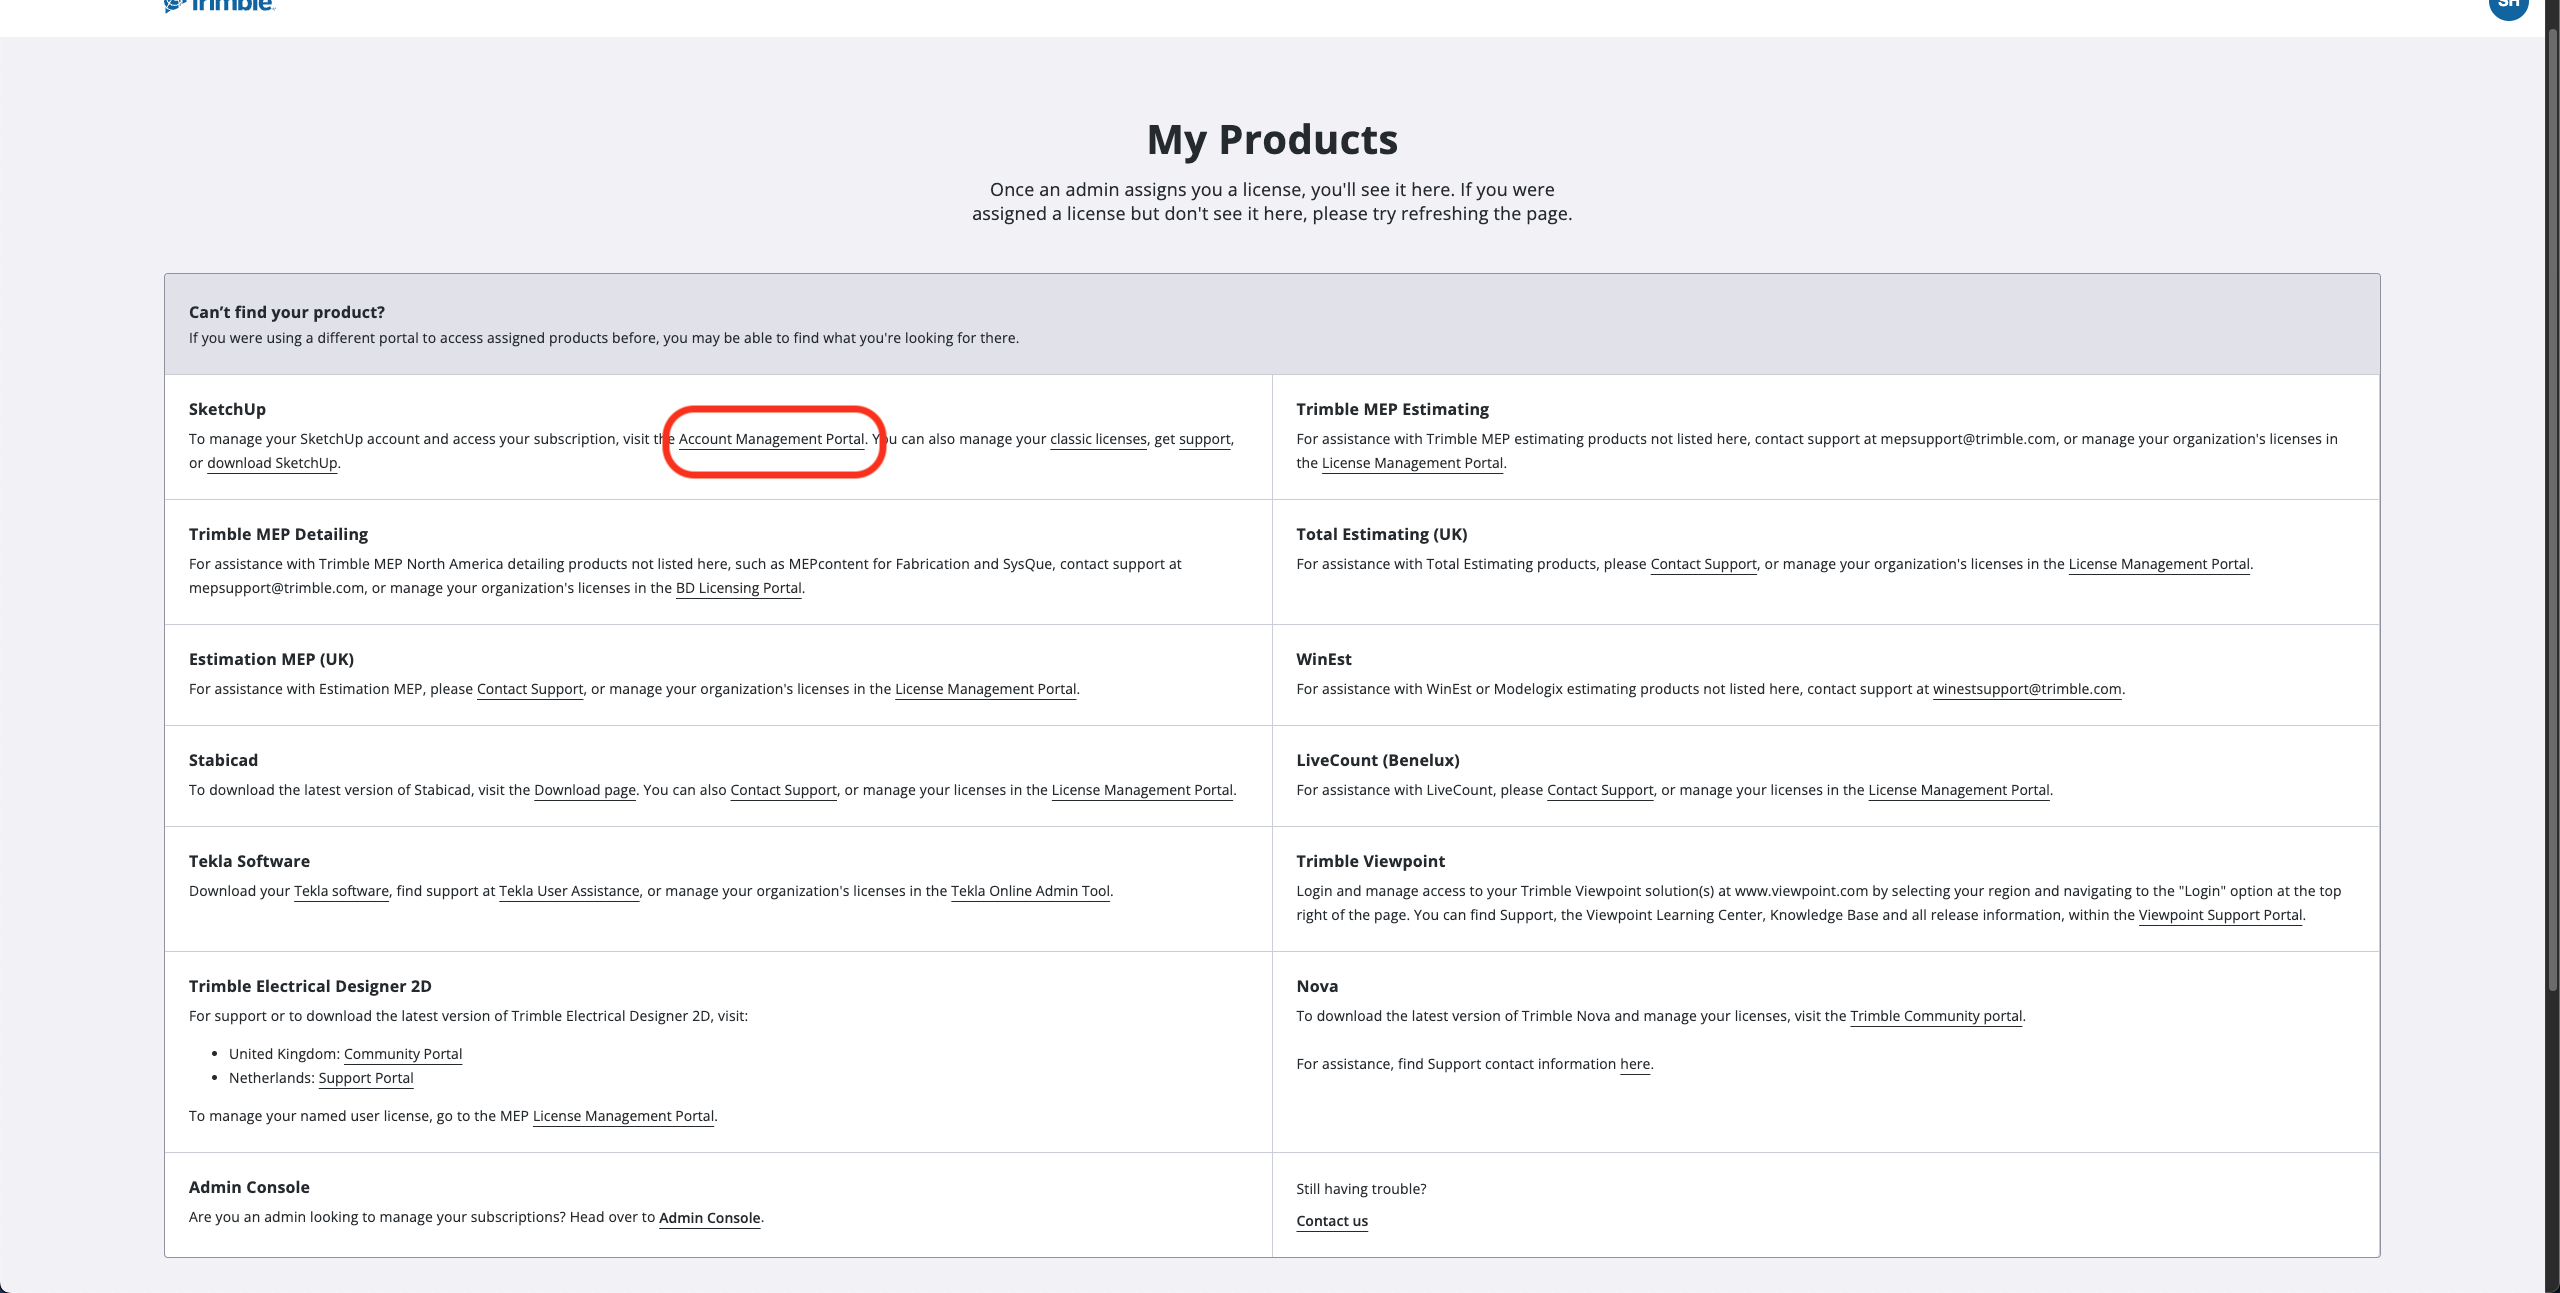Open the download SketchUp link
The image size is (2560, 1293).
coord(272,463)
